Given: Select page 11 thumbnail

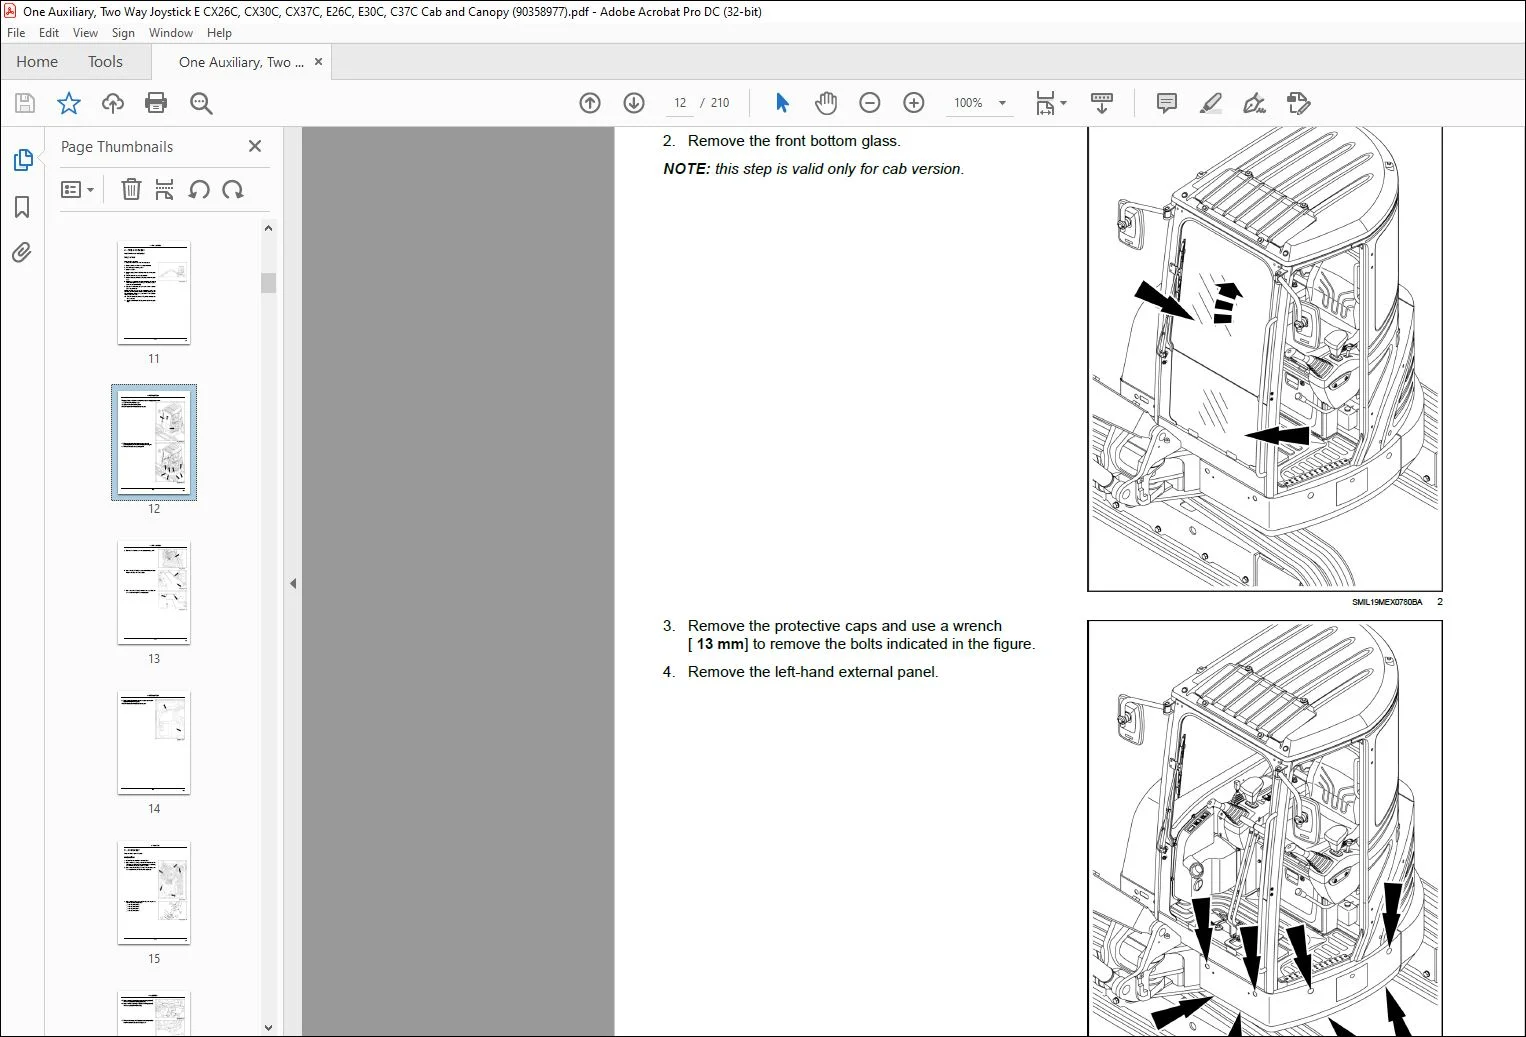Looking at the screenshot, I should [x=154, y=293].
